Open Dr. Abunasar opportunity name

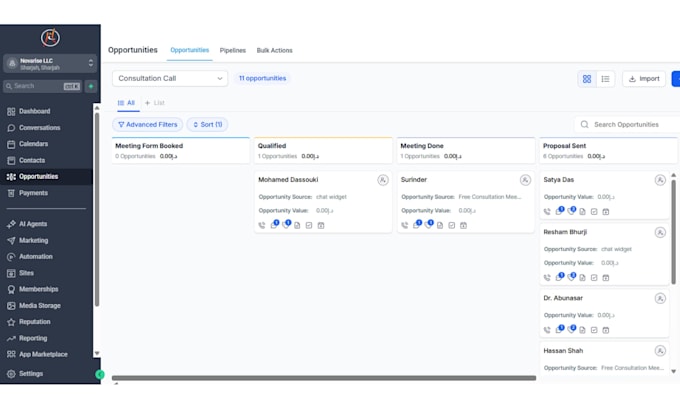coord(563,298)
